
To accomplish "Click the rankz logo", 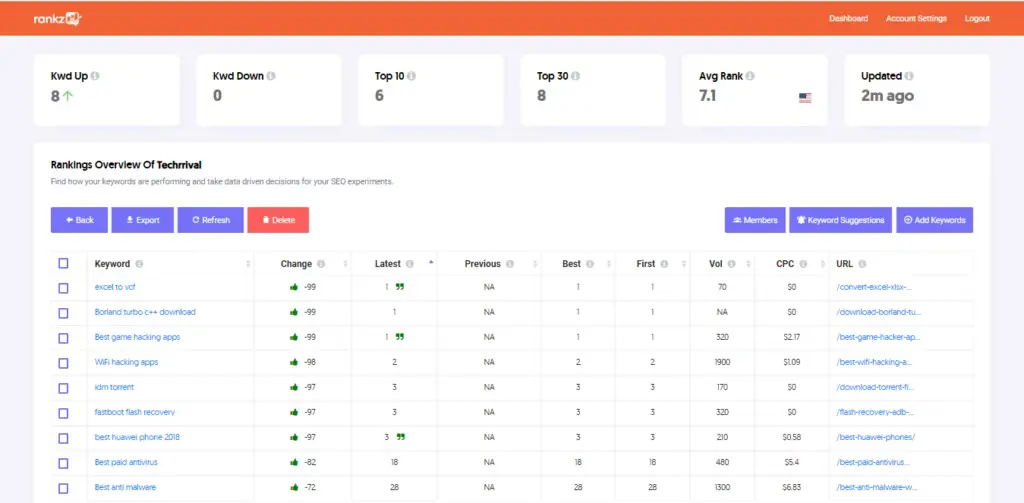I will tap(57, 19).
